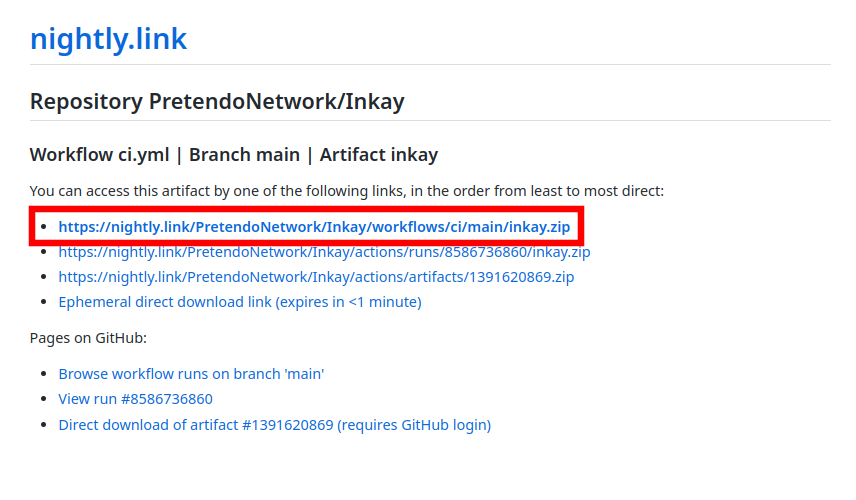The image size is (856, 500).
Task: Open the actions/artifacts/1391620869.zip link
Action: click(x=316, y=277)
